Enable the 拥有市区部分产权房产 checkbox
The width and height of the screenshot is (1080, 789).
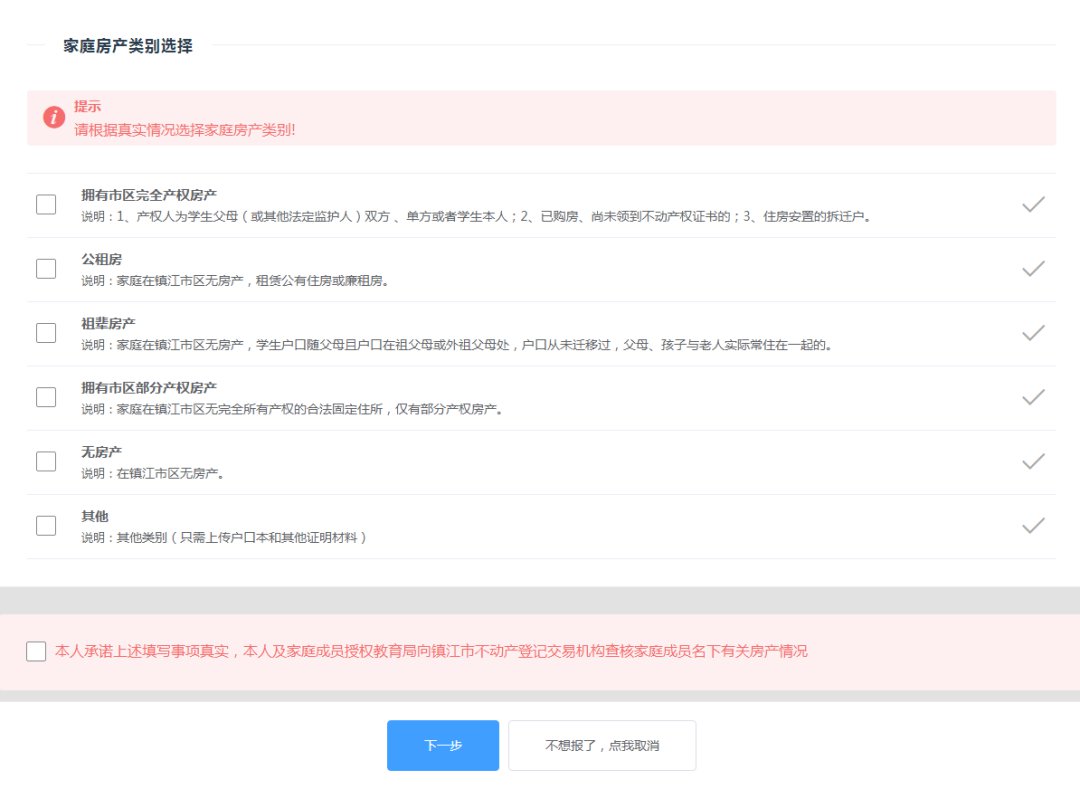tap(46, 397)
